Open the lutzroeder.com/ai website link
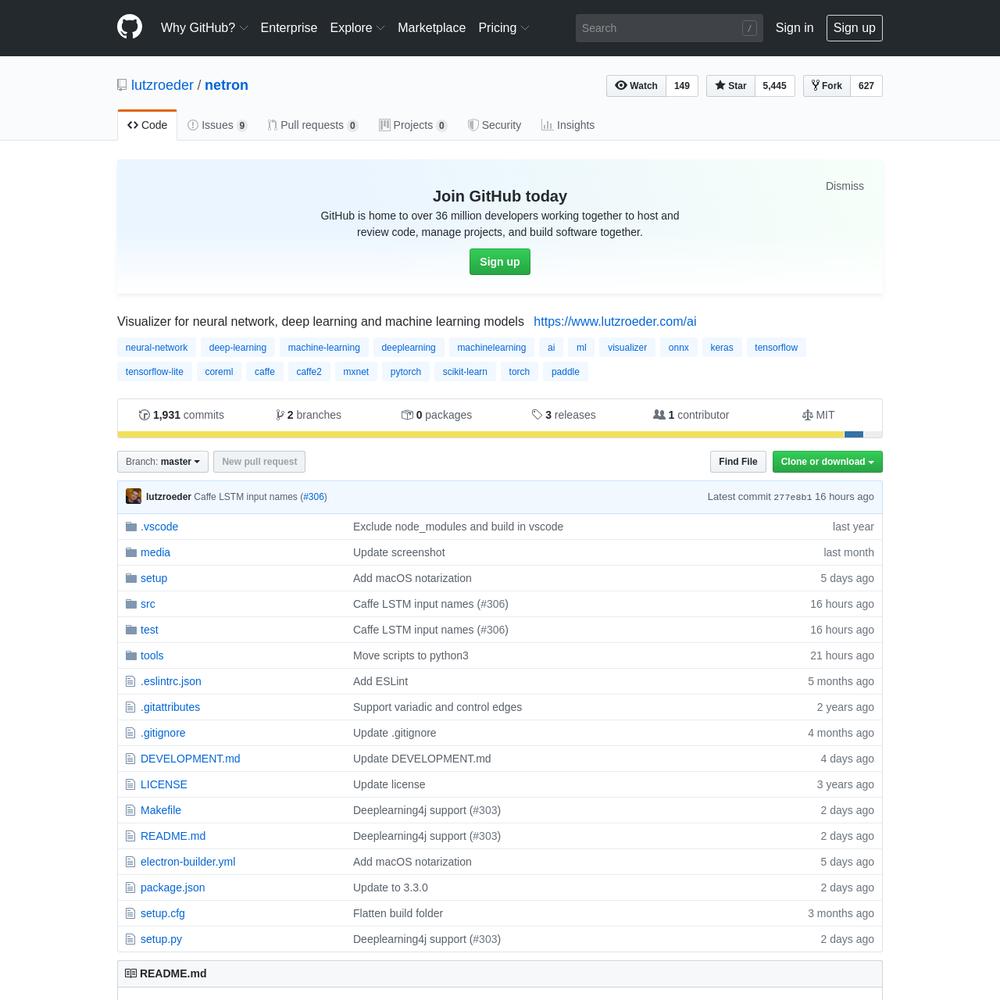This screenshot has height=1000, width=1000. point(615,321)
